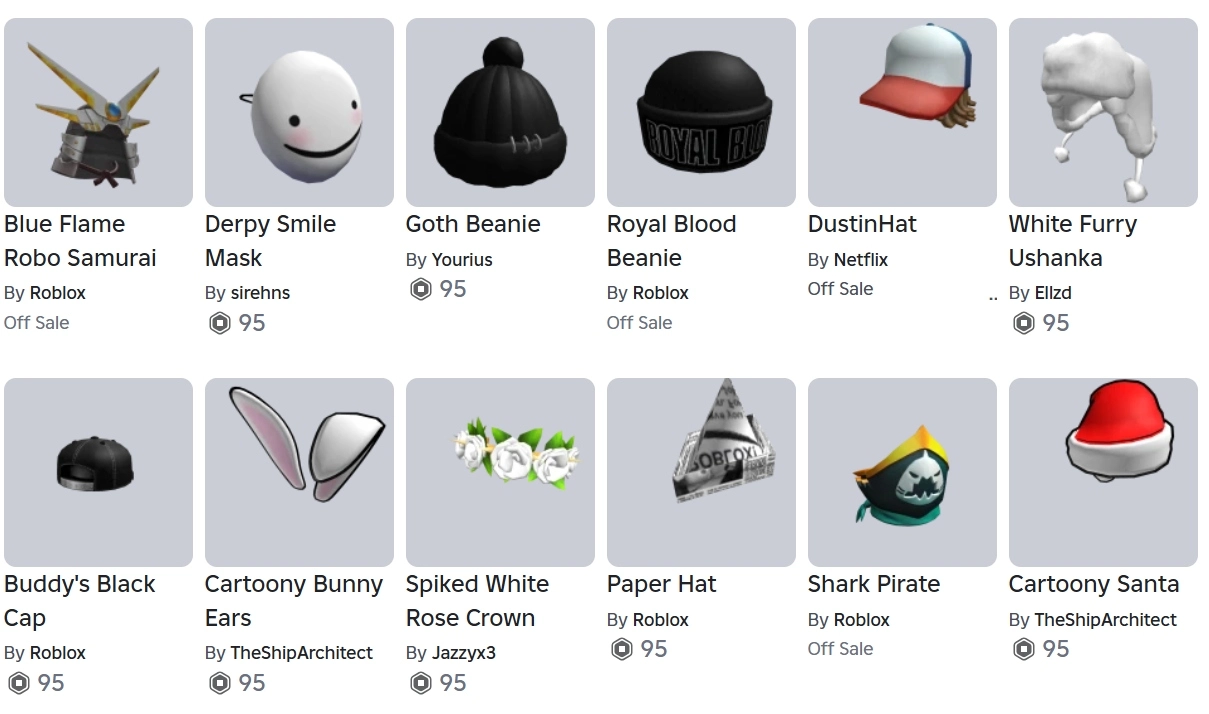This screenshot has width=1209, height=714.
Task: Open the Royal Blood Beanie thumbnail
Action: point(701,112)
